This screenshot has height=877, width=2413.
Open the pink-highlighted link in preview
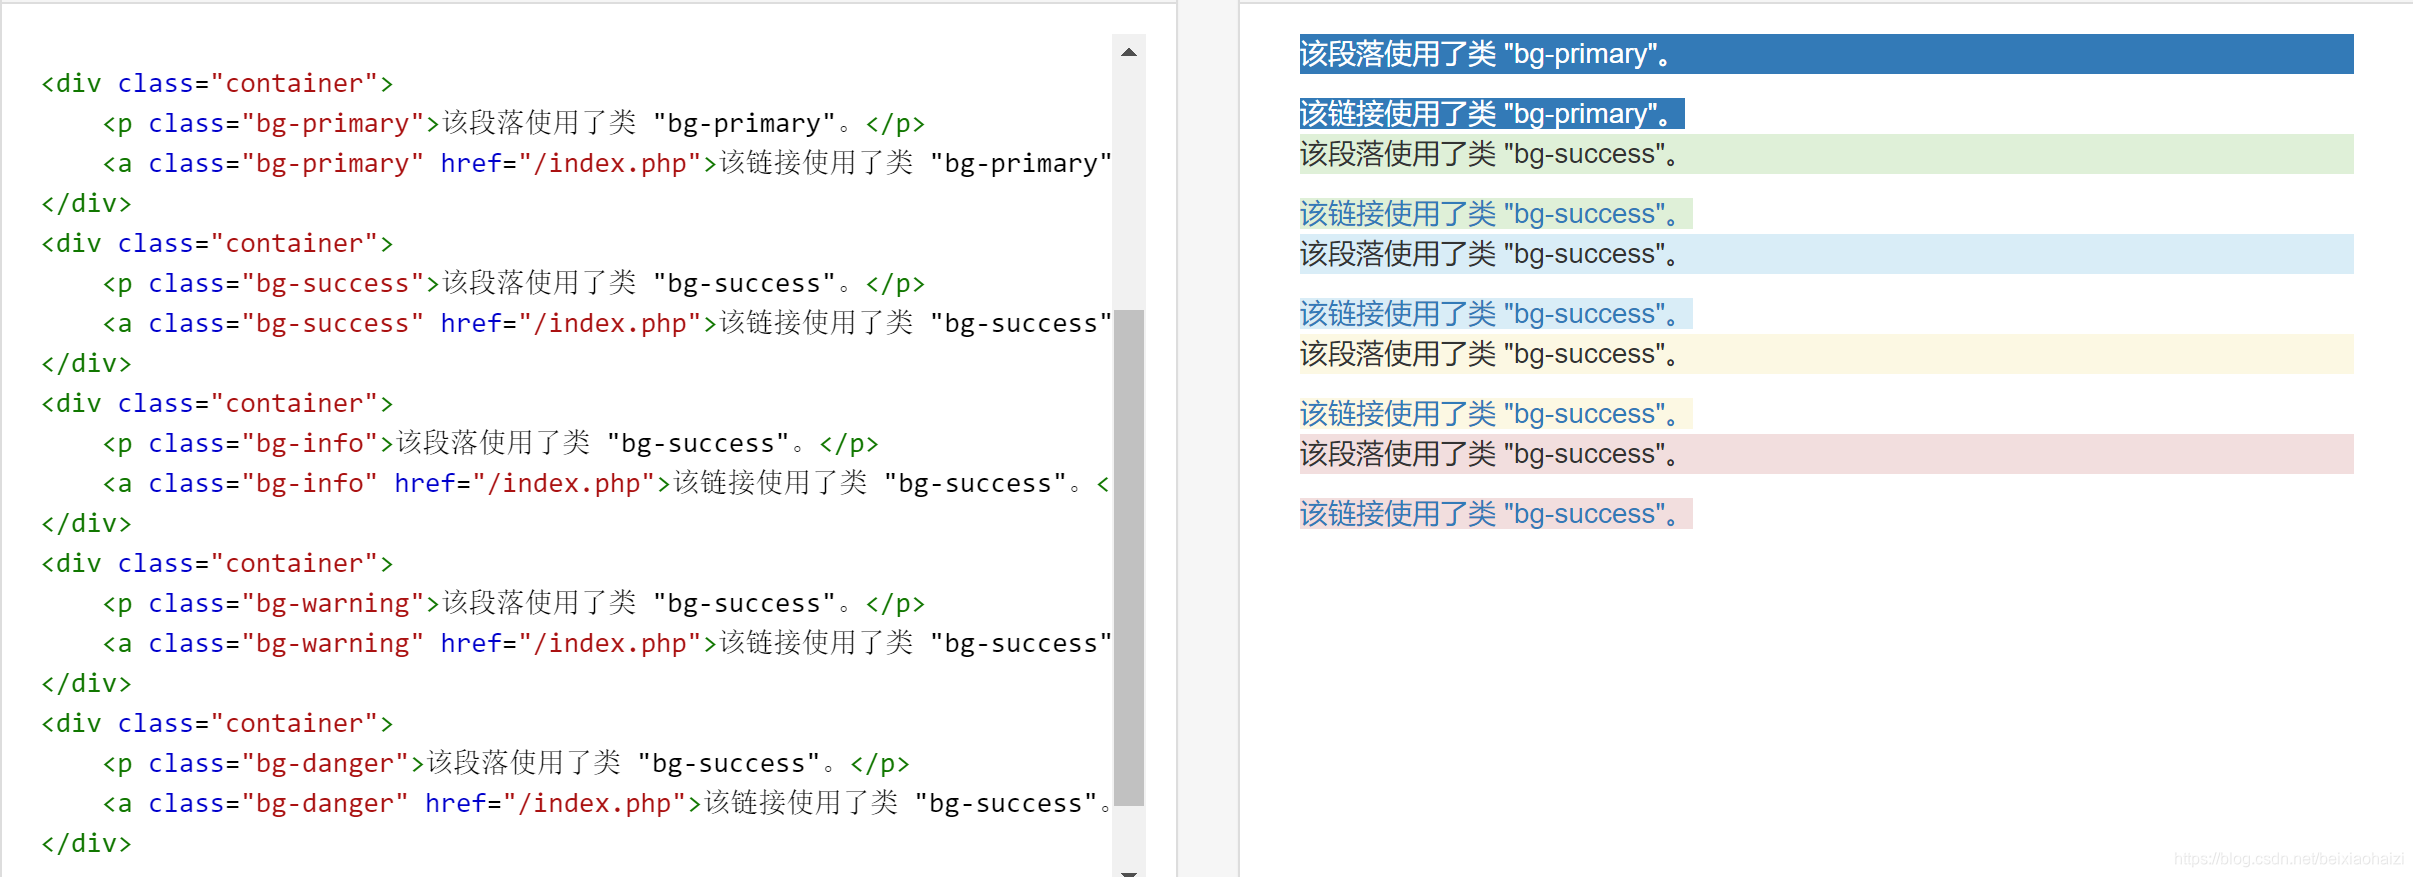click(x=1496, y=514)
